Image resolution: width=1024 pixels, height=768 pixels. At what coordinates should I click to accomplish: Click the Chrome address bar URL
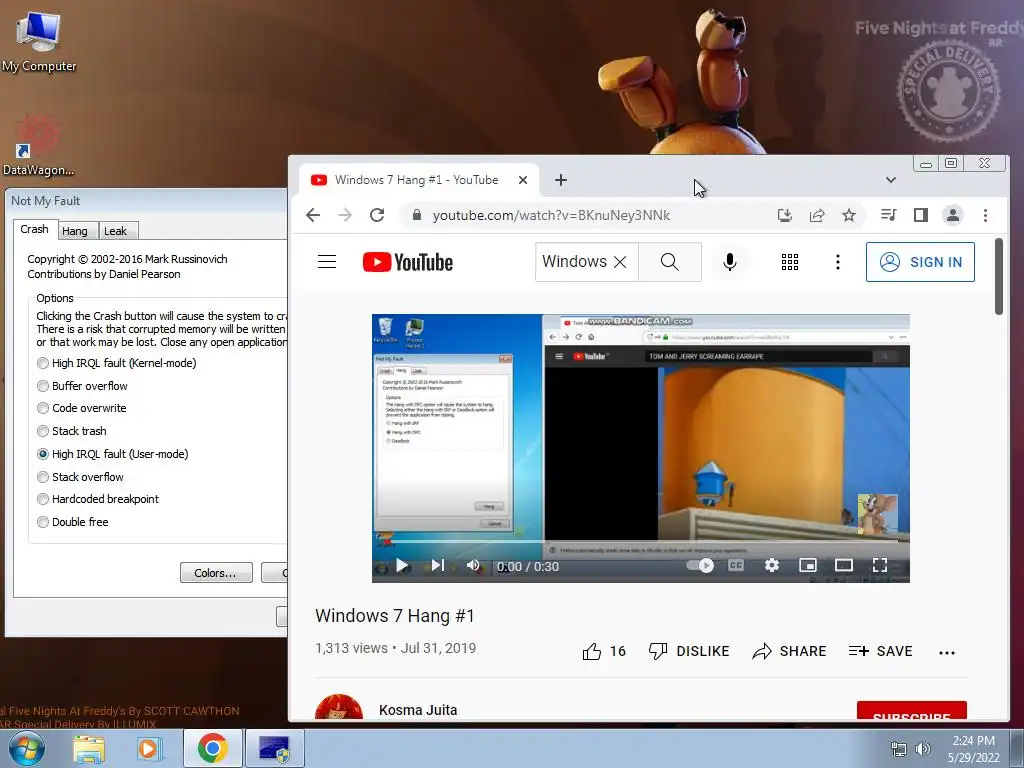[551, 215]
